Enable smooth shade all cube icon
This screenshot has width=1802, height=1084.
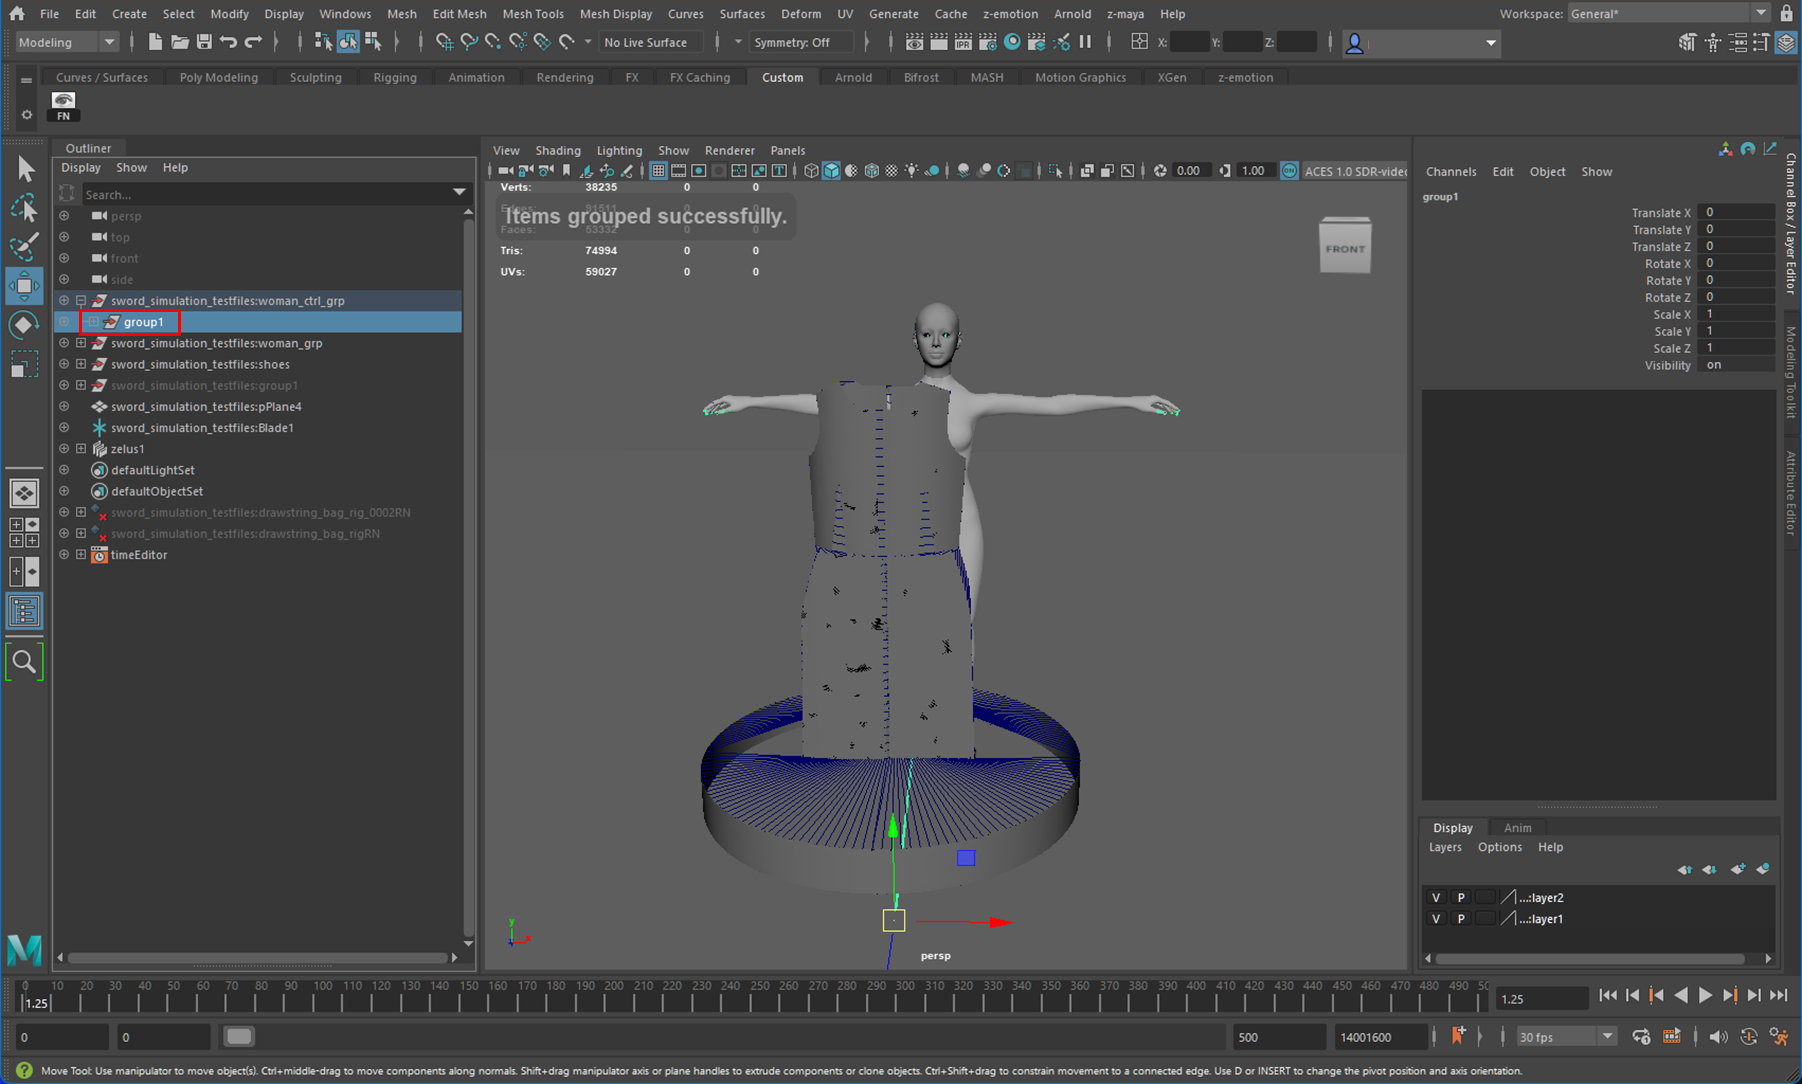click(x=831, y=171)
